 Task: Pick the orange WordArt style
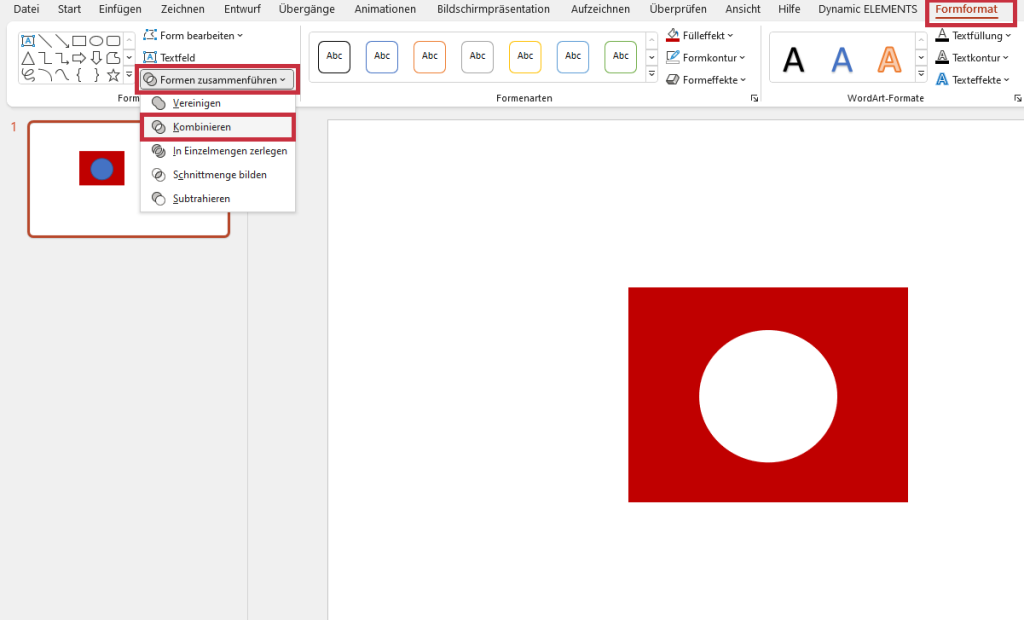coord(889,60)
